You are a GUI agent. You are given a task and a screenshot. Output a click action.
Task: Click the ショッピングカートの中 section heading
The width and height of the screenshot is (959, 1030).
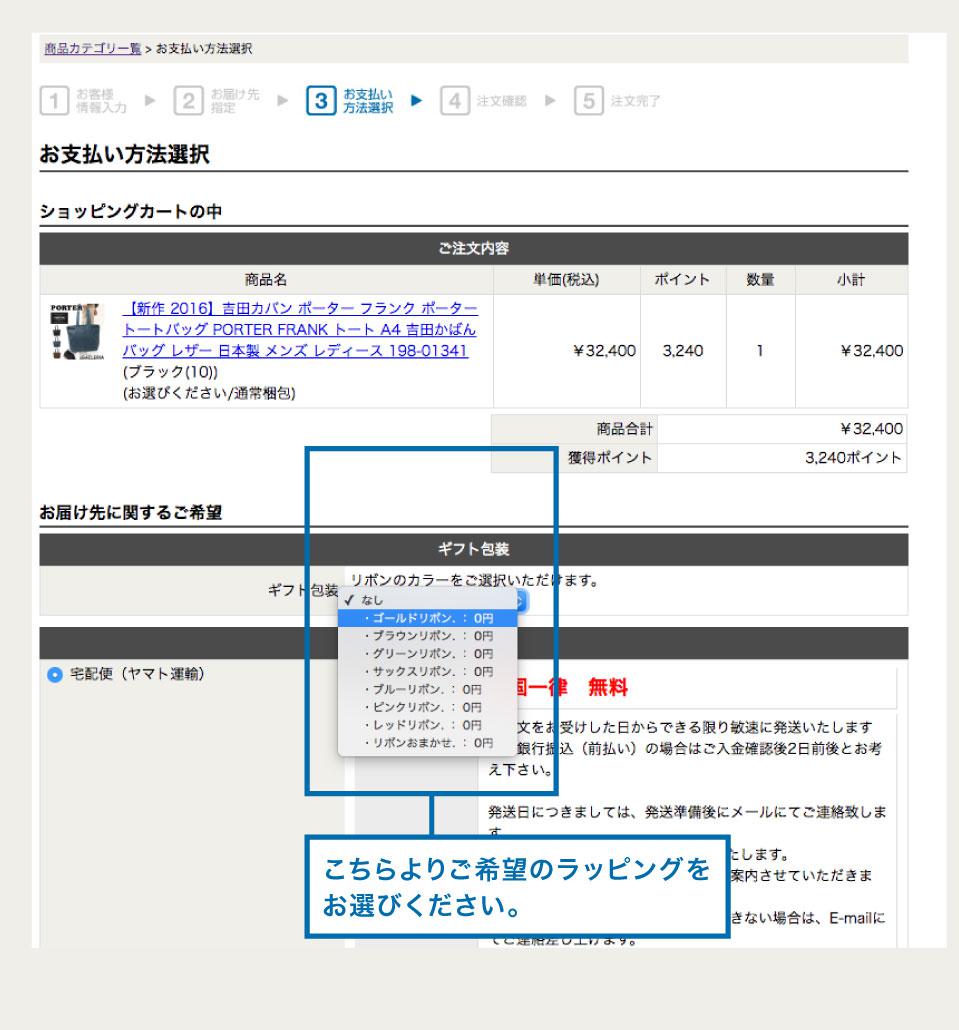point(131,212)
